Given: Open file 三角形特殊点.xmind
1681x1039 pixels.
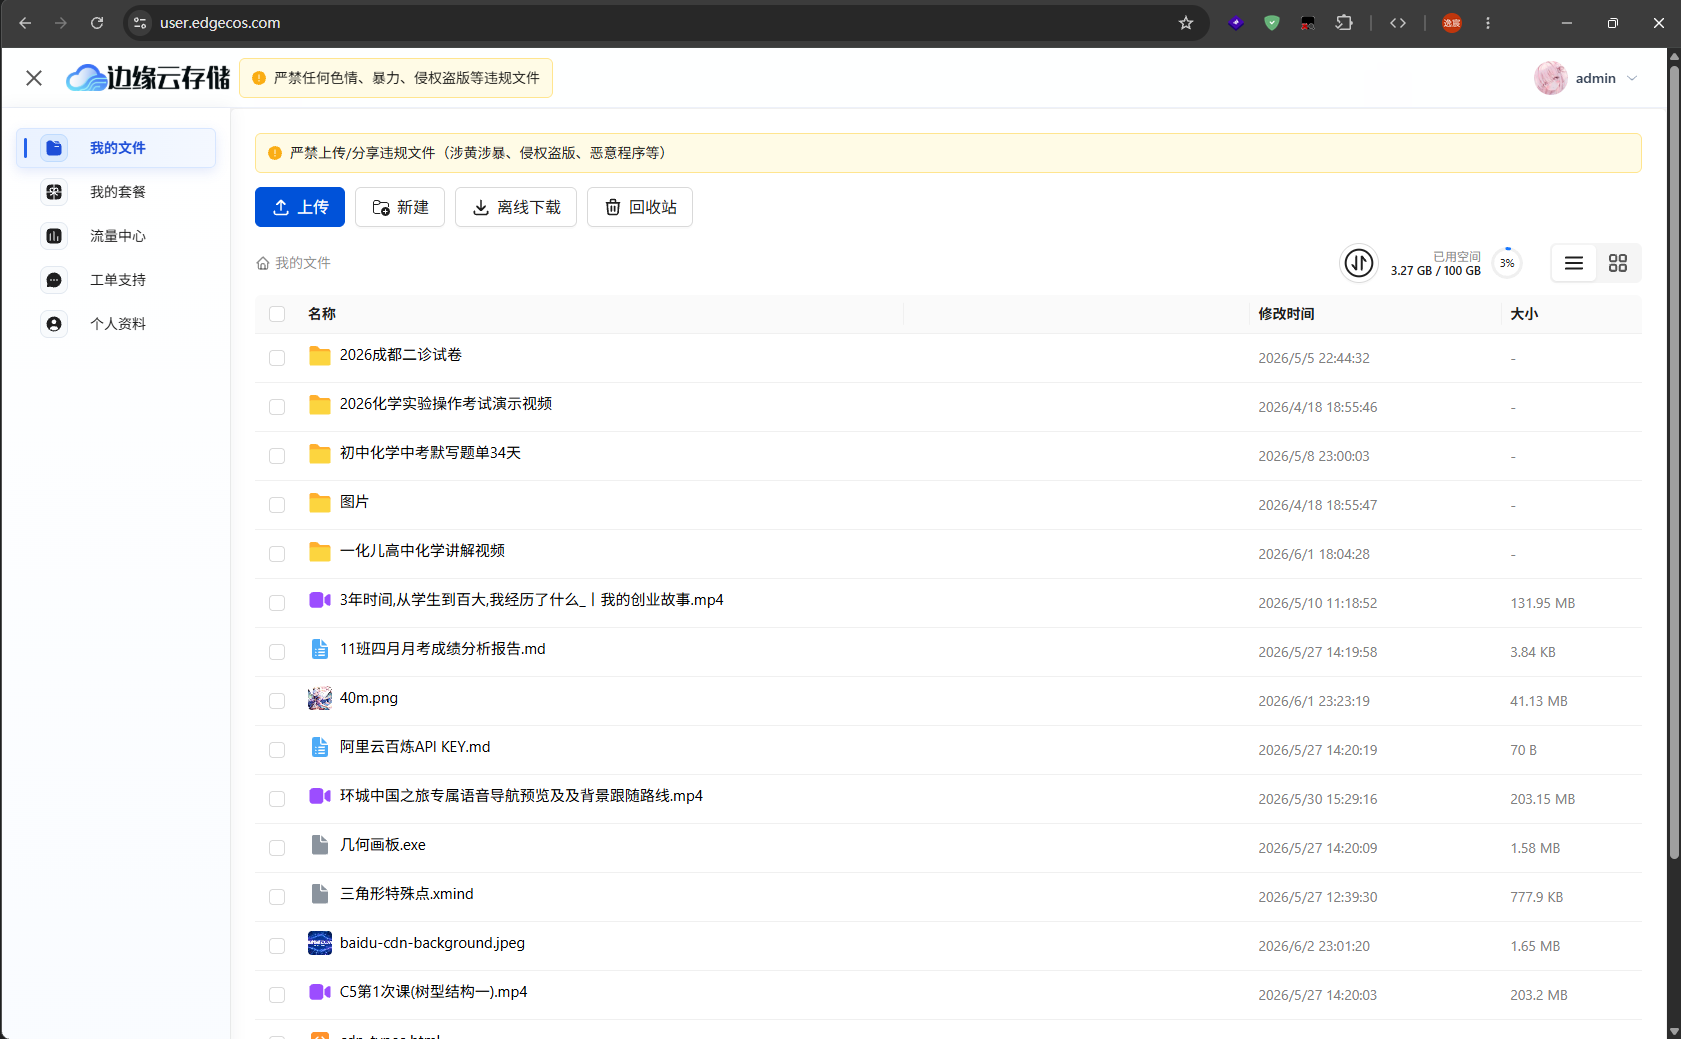Looking at the screenshot, I should tap(407, 894).
